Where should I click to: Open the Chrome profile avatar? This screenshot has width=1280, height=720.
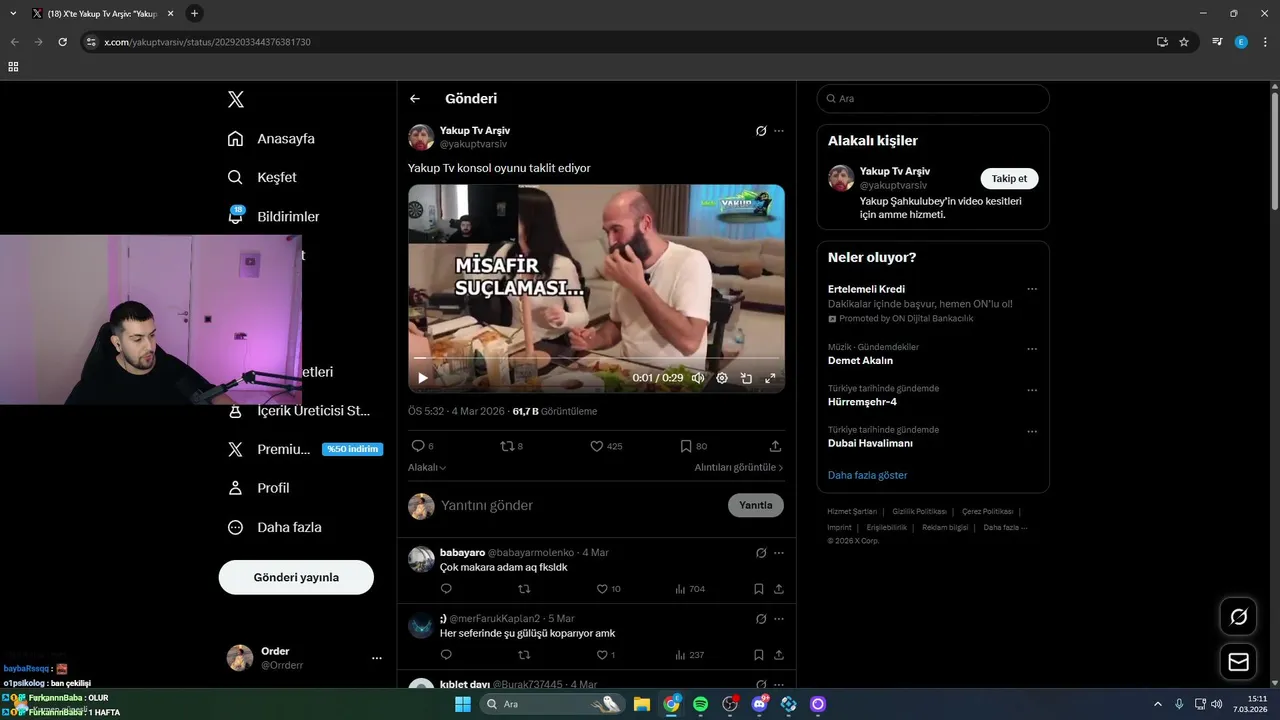(1241, 42)
